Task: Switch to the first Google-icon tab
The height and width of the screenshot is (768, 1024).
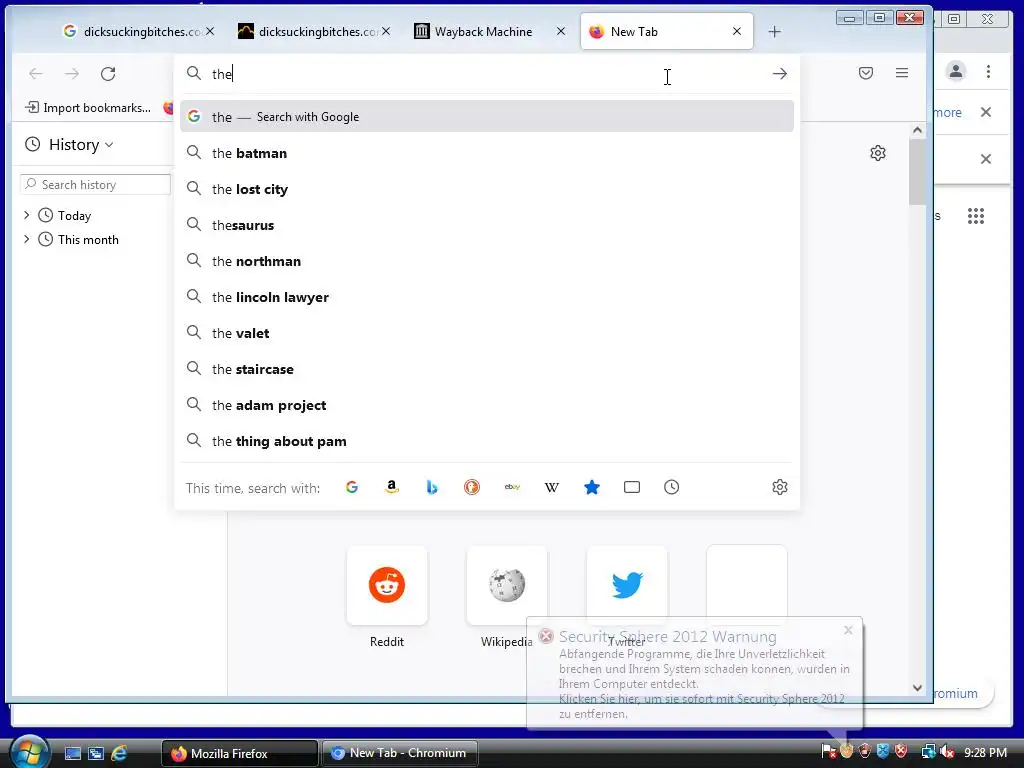Action: 139,31
